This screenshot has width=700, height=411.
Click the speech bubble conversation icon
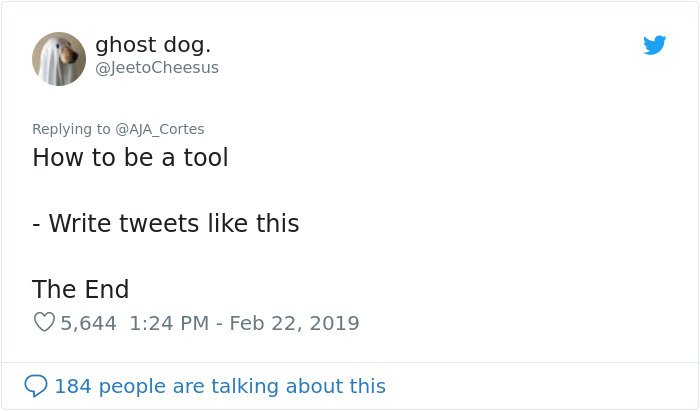click(35, 386)
